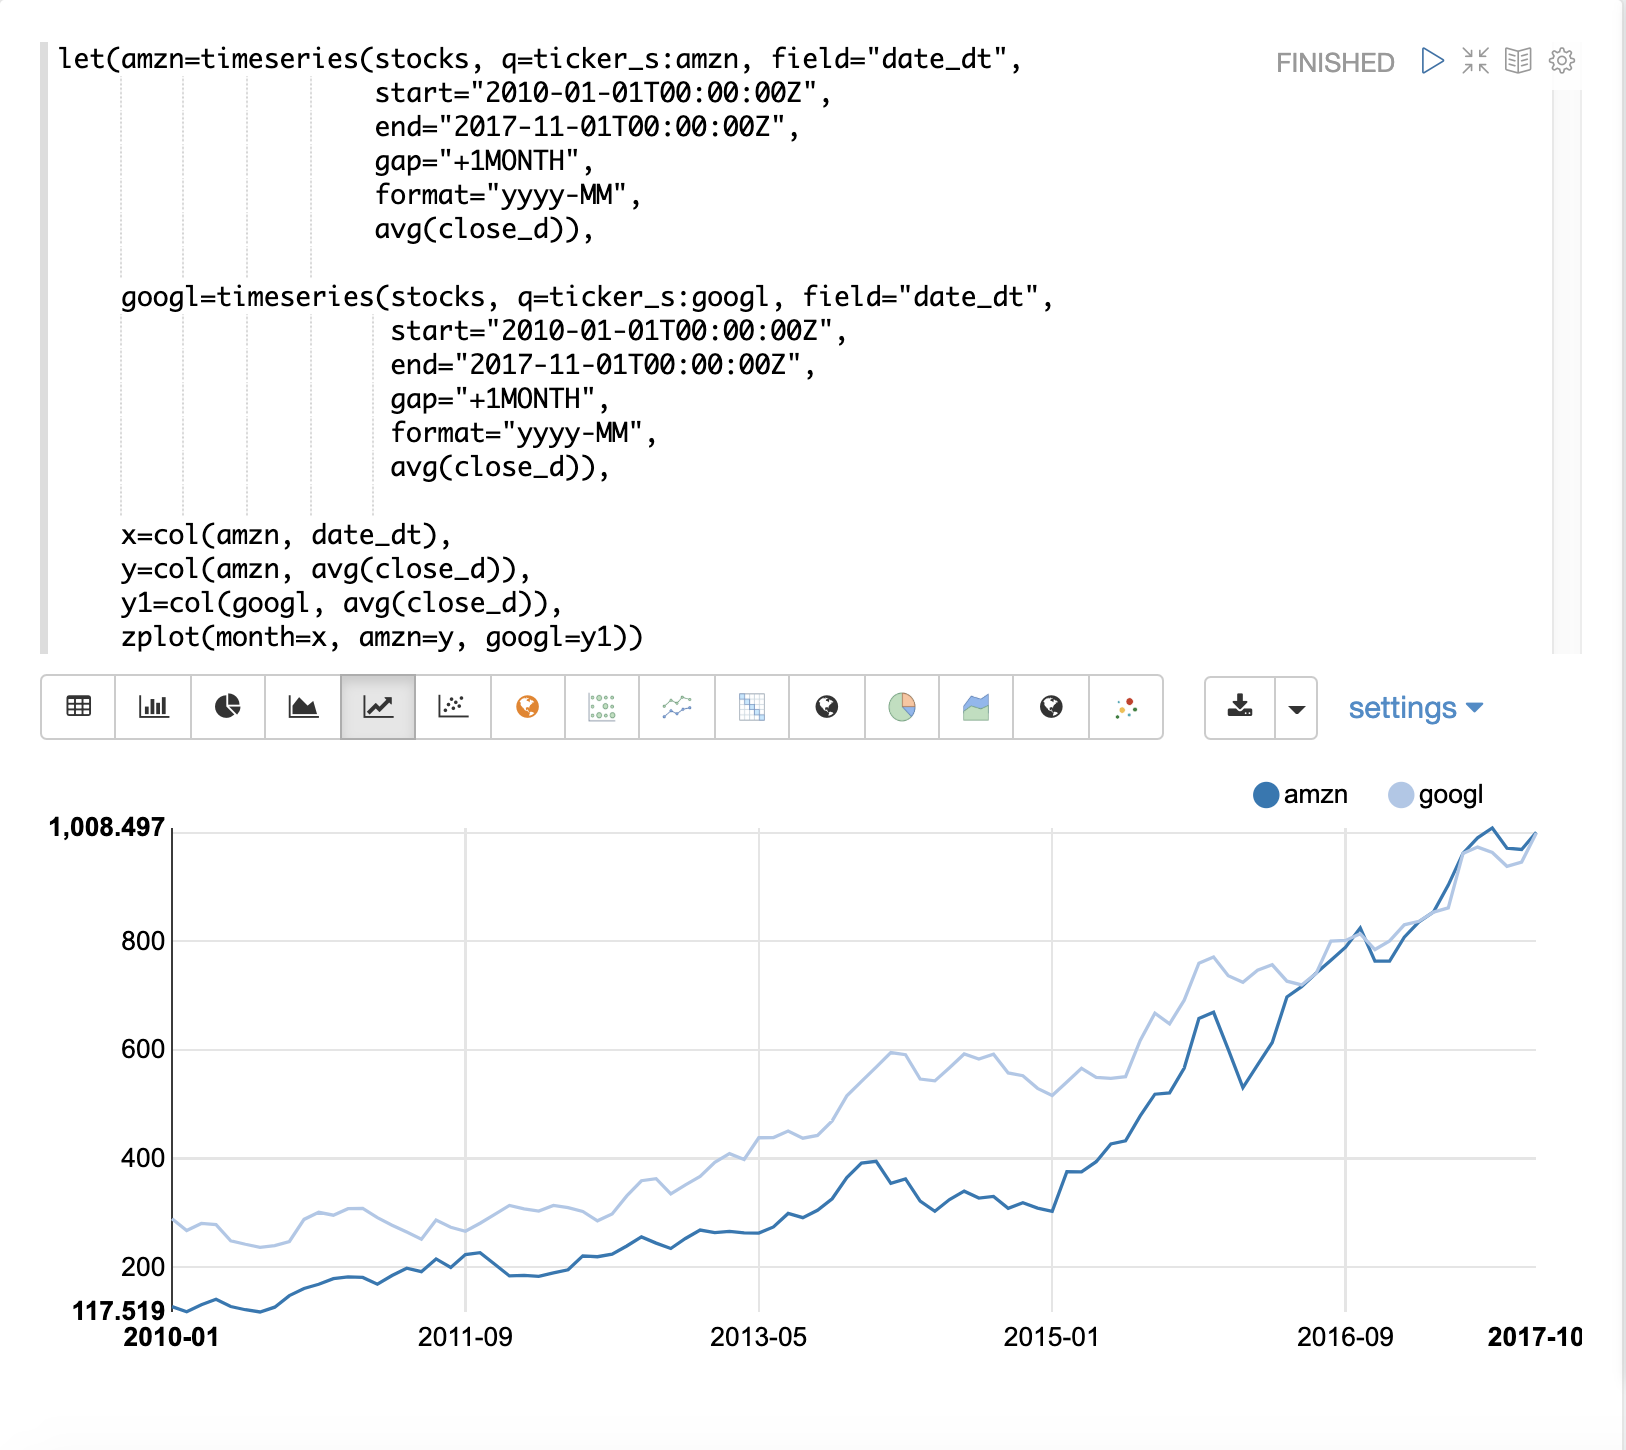Select the green dot-grid visualization icon
Screen dimensions: 1626x1450
[602, 707]
